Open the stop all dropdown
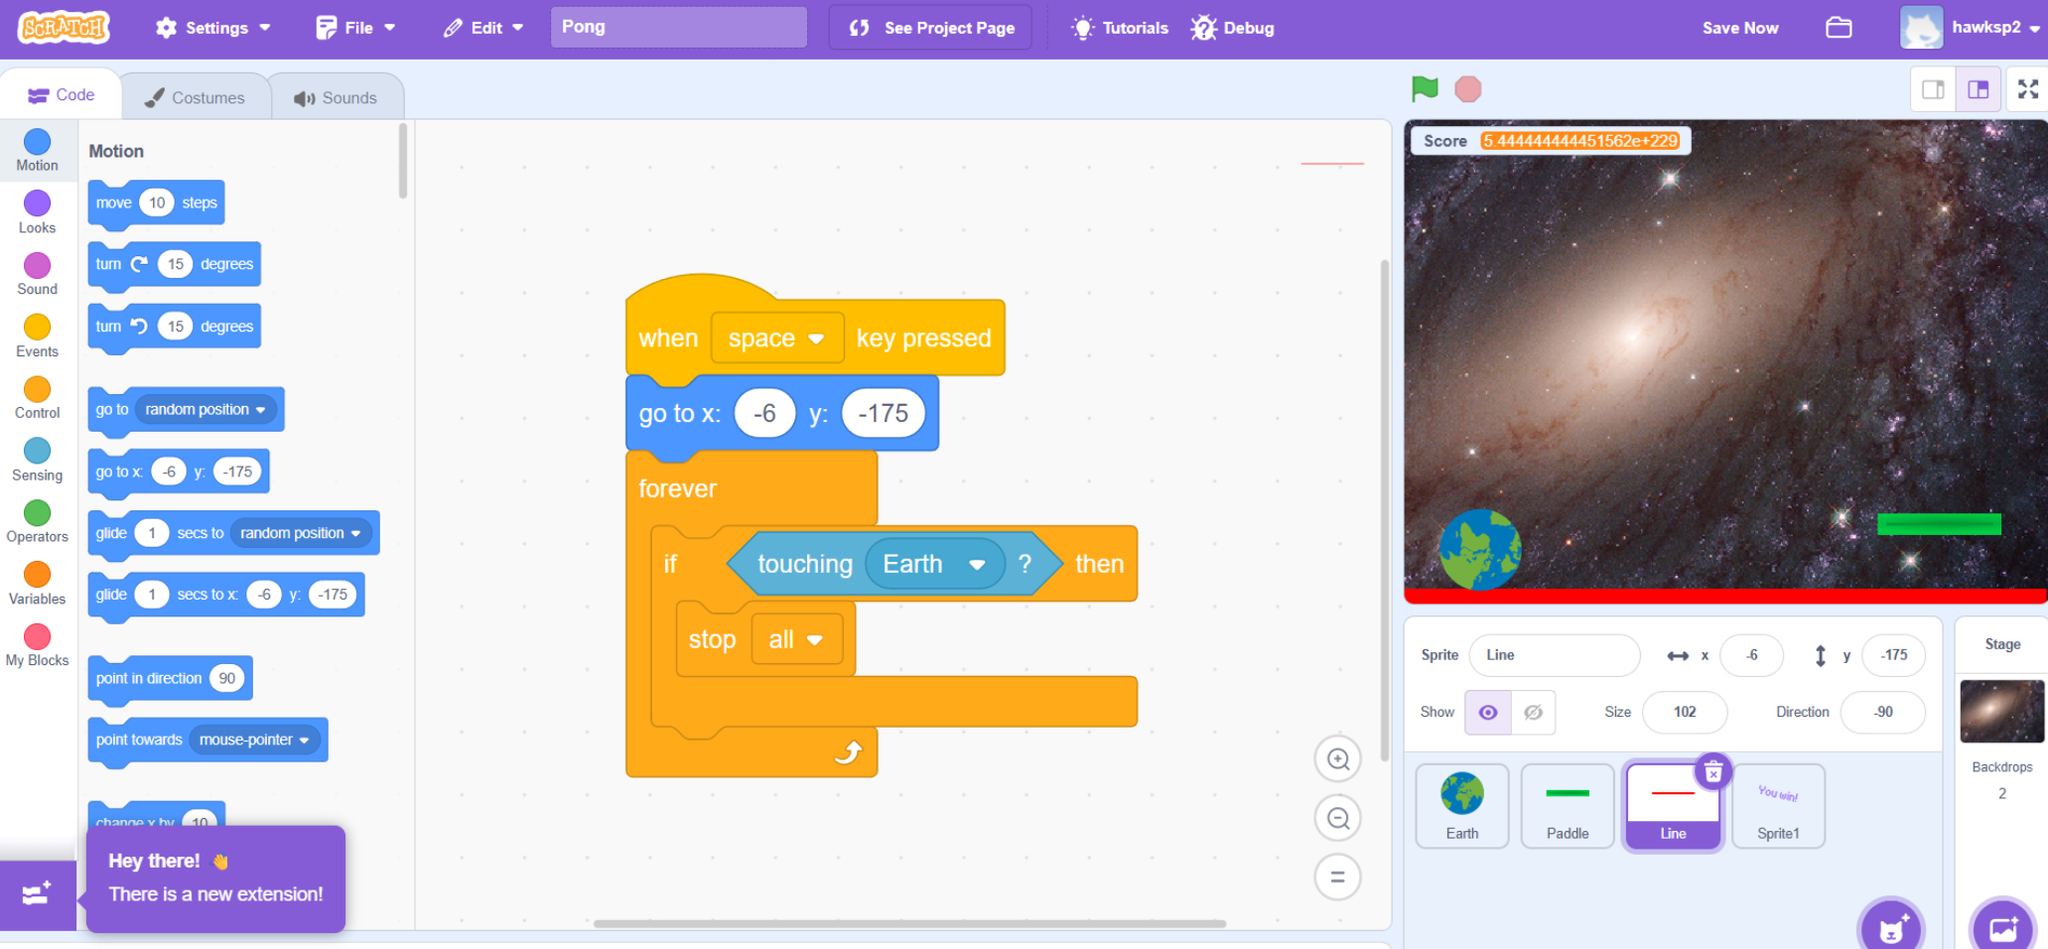Image resolution: width=2048 pixels, height=949 pixels. click(x=814, y=640)
